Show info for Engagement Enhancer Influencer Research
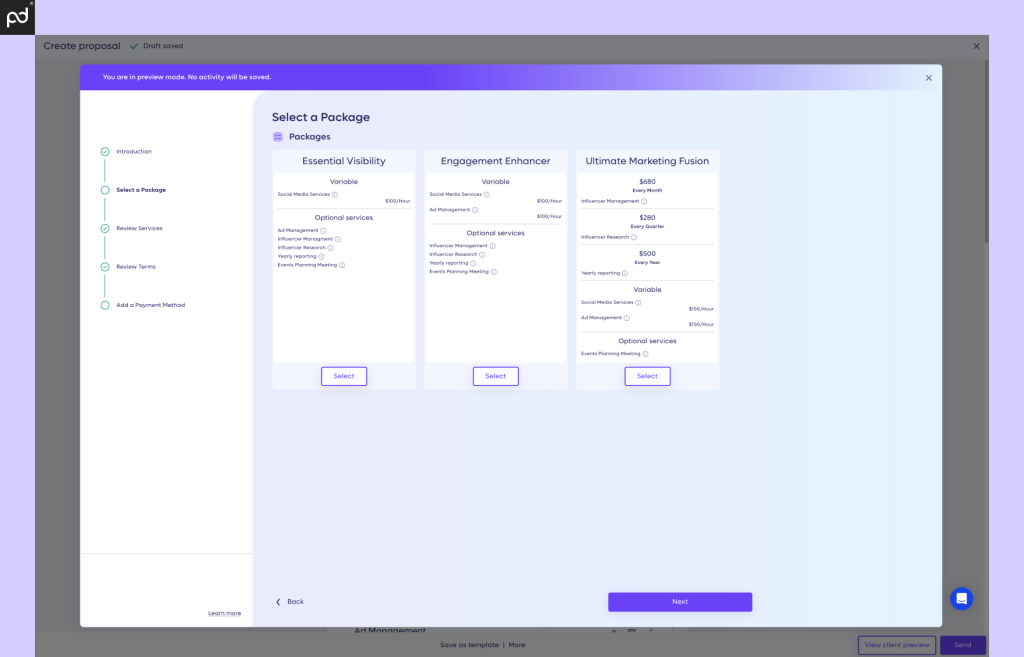Viewport: 1024px width, 657px height. click(x=483, y=255)
